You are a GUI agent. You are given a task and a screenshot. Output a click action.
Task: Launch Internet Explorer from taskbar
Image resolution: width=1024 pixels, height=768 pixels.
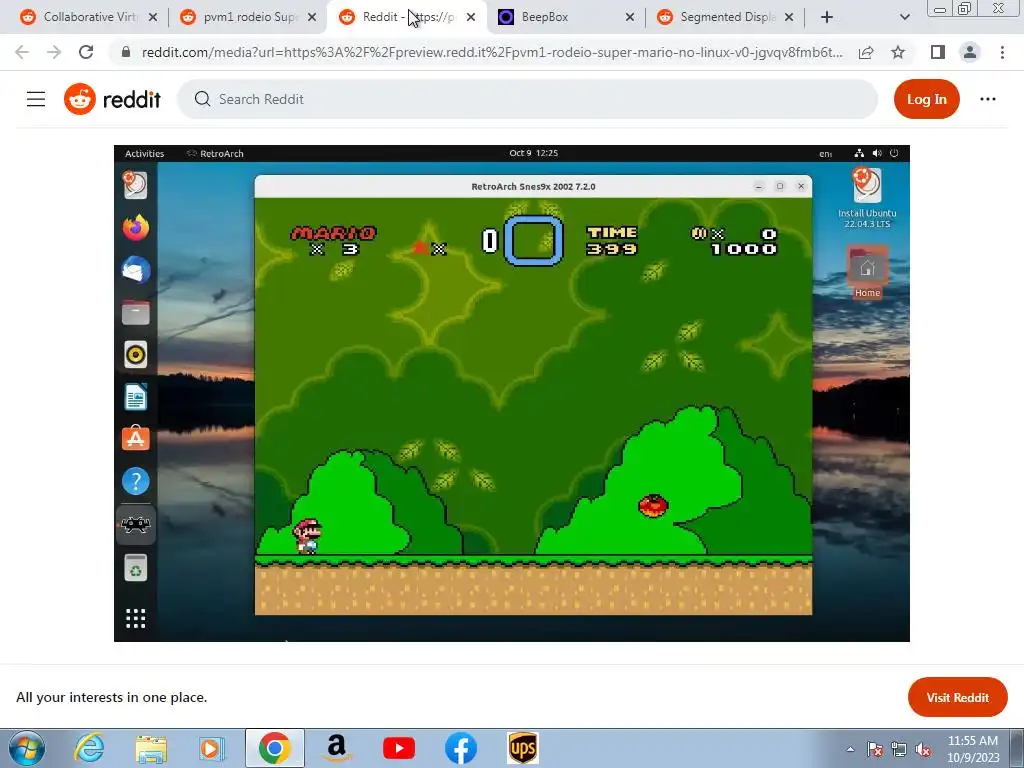pos(89,748)
